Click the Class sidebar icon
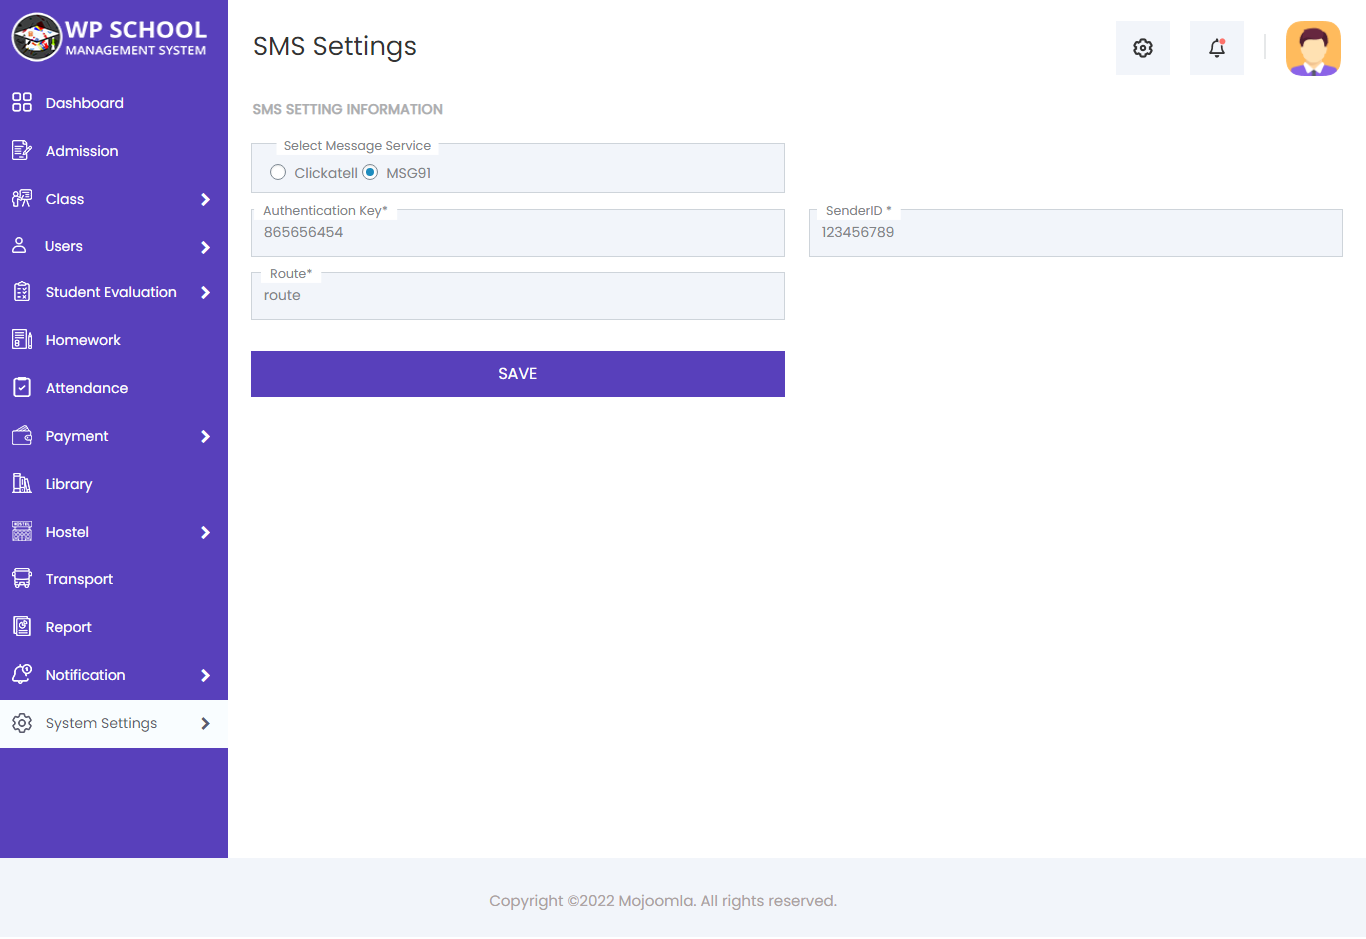 click(x=22, y=198)
